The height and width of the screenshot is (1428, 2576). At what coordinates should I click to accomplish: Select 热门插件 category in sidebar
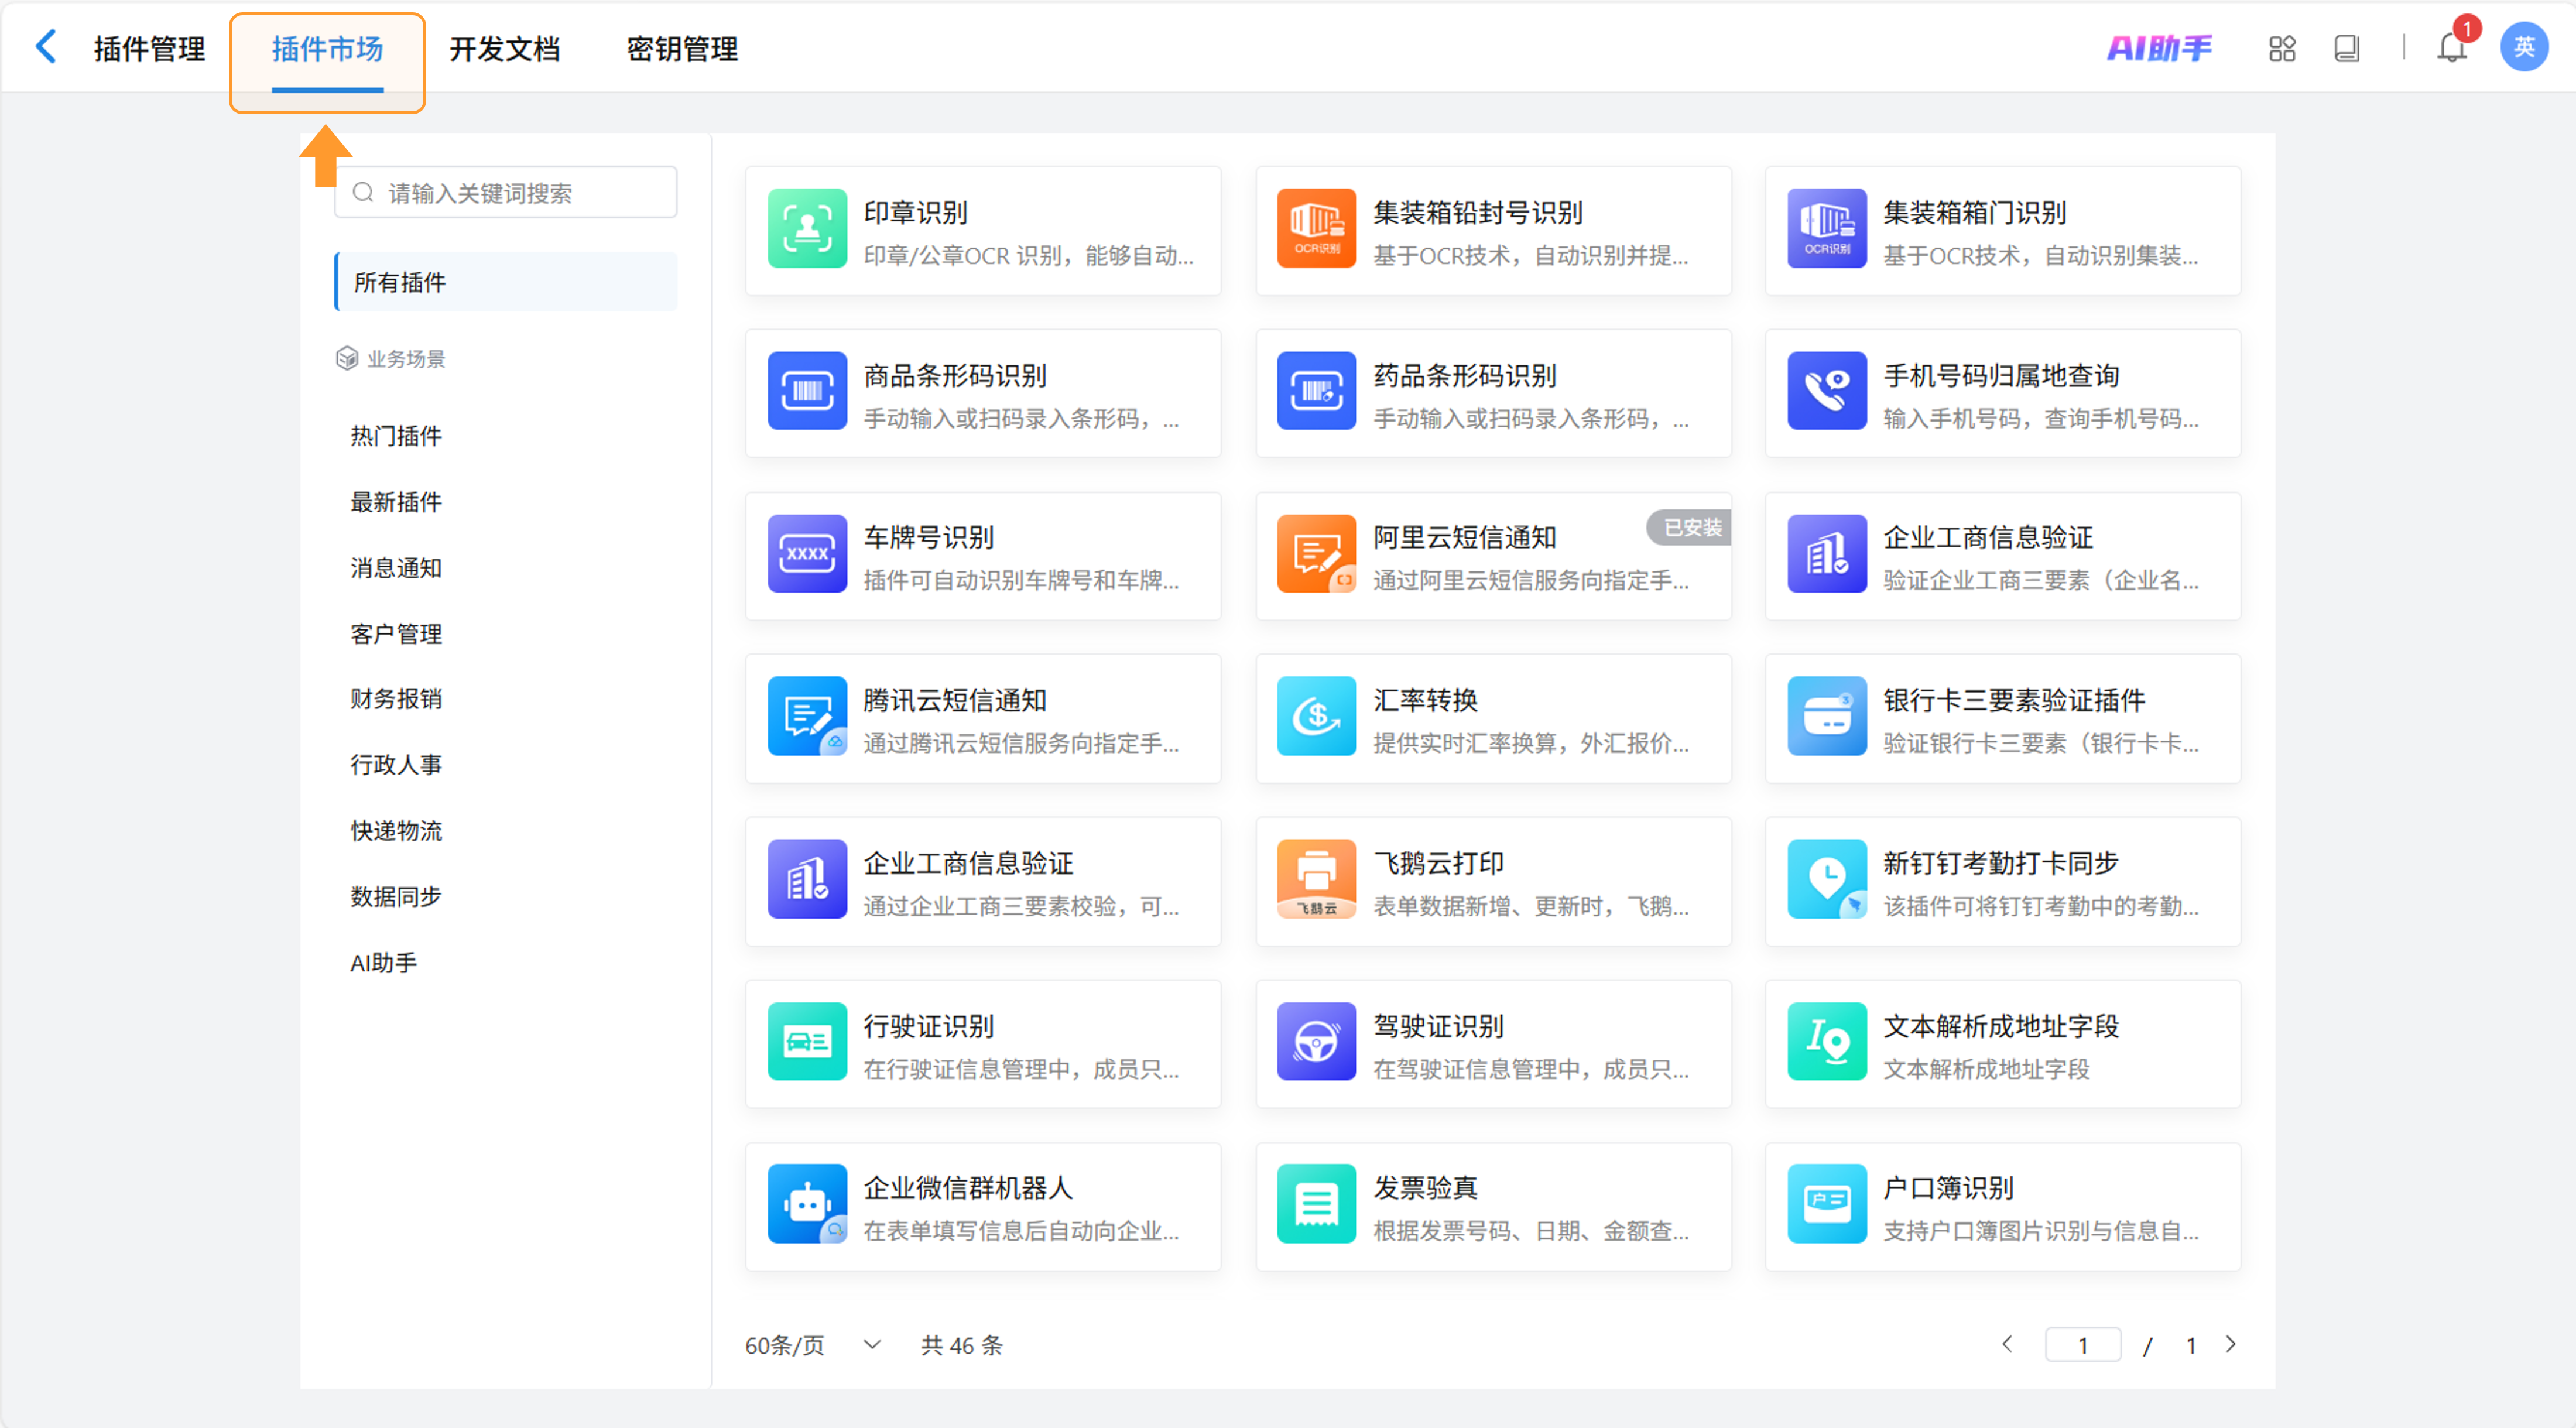[x=396, y=436]
